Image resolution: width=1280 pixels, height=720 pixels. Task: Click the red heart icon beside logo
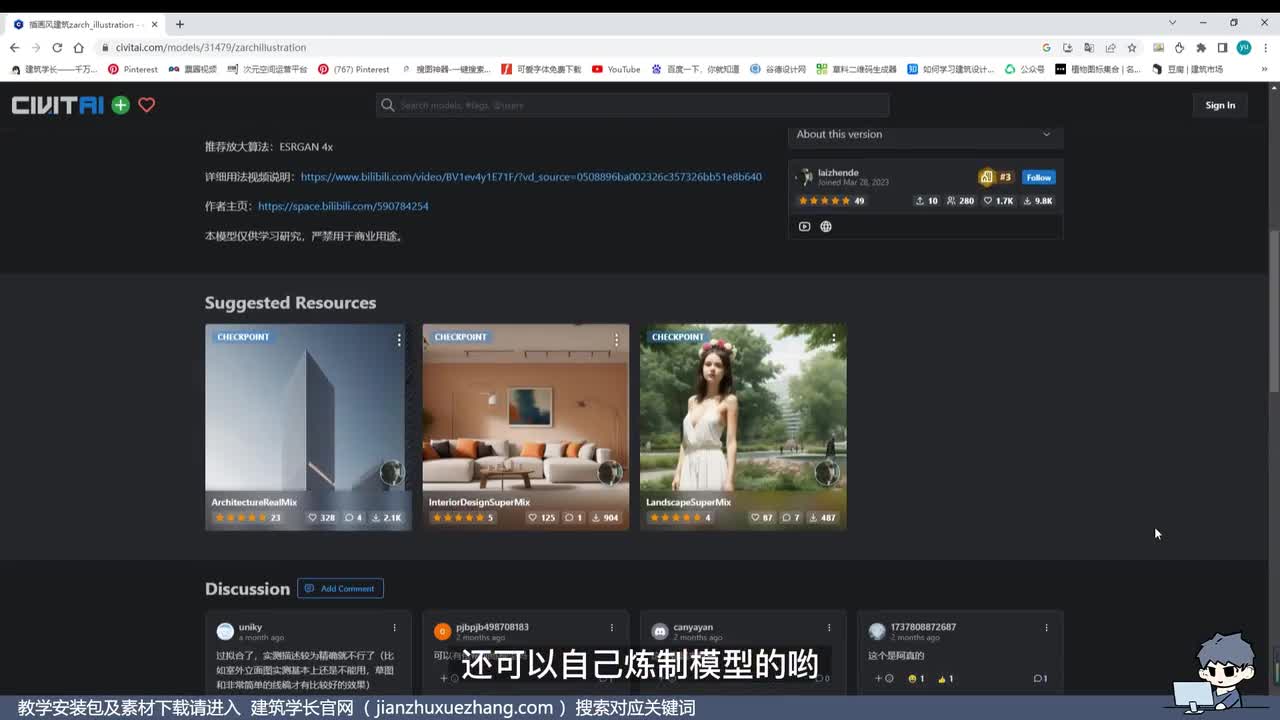click(147, 105)
